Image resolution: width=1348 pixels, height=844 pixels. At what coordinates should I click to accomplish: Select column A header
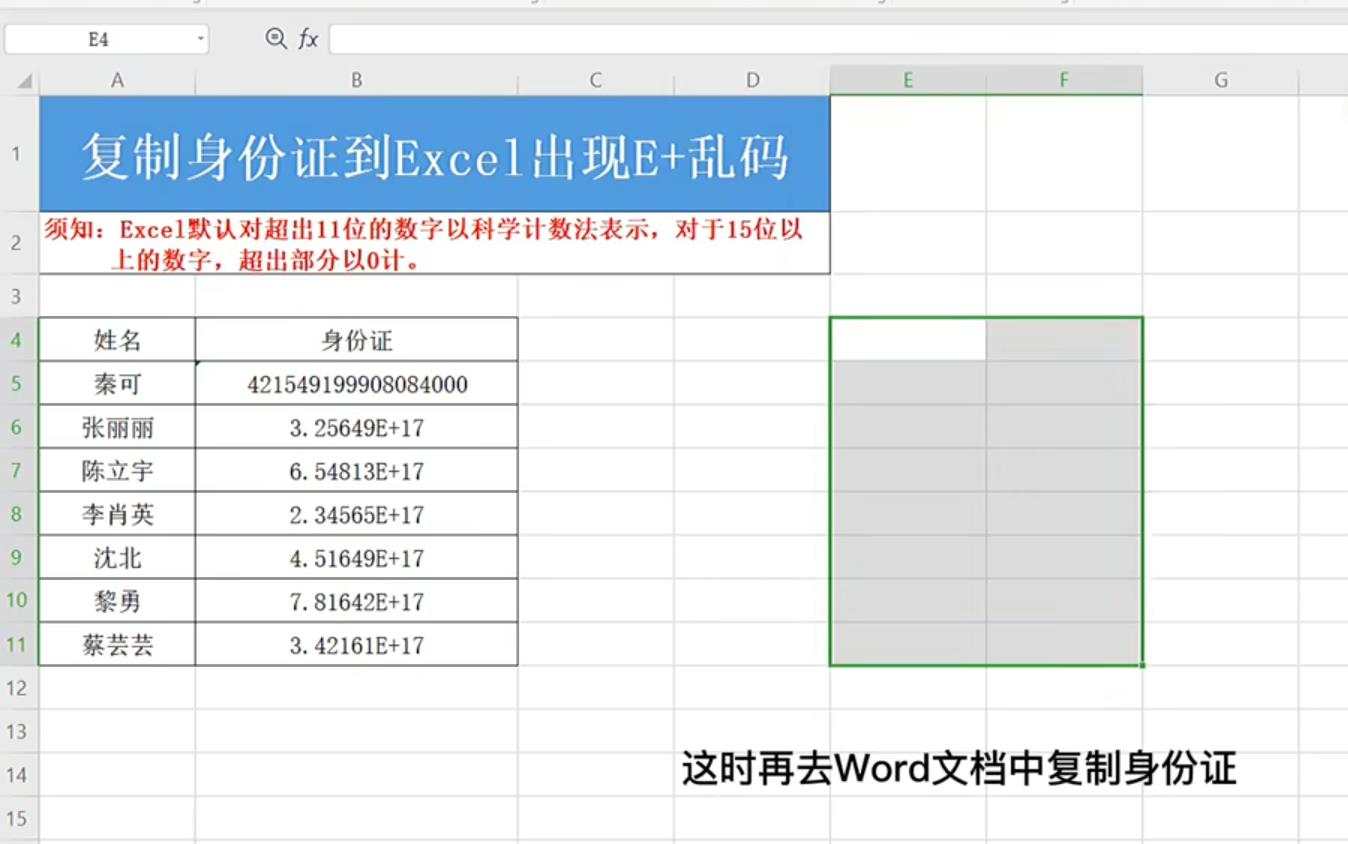click(x=117, y=80)
